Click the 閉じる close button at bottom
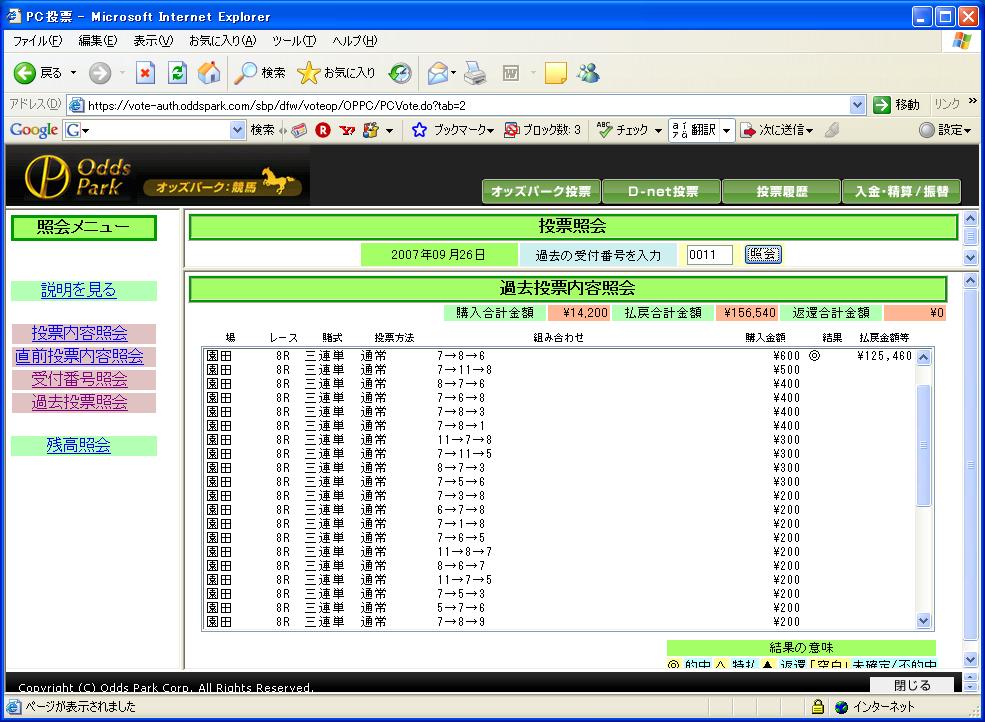985x722 pixels. [912, 685]
